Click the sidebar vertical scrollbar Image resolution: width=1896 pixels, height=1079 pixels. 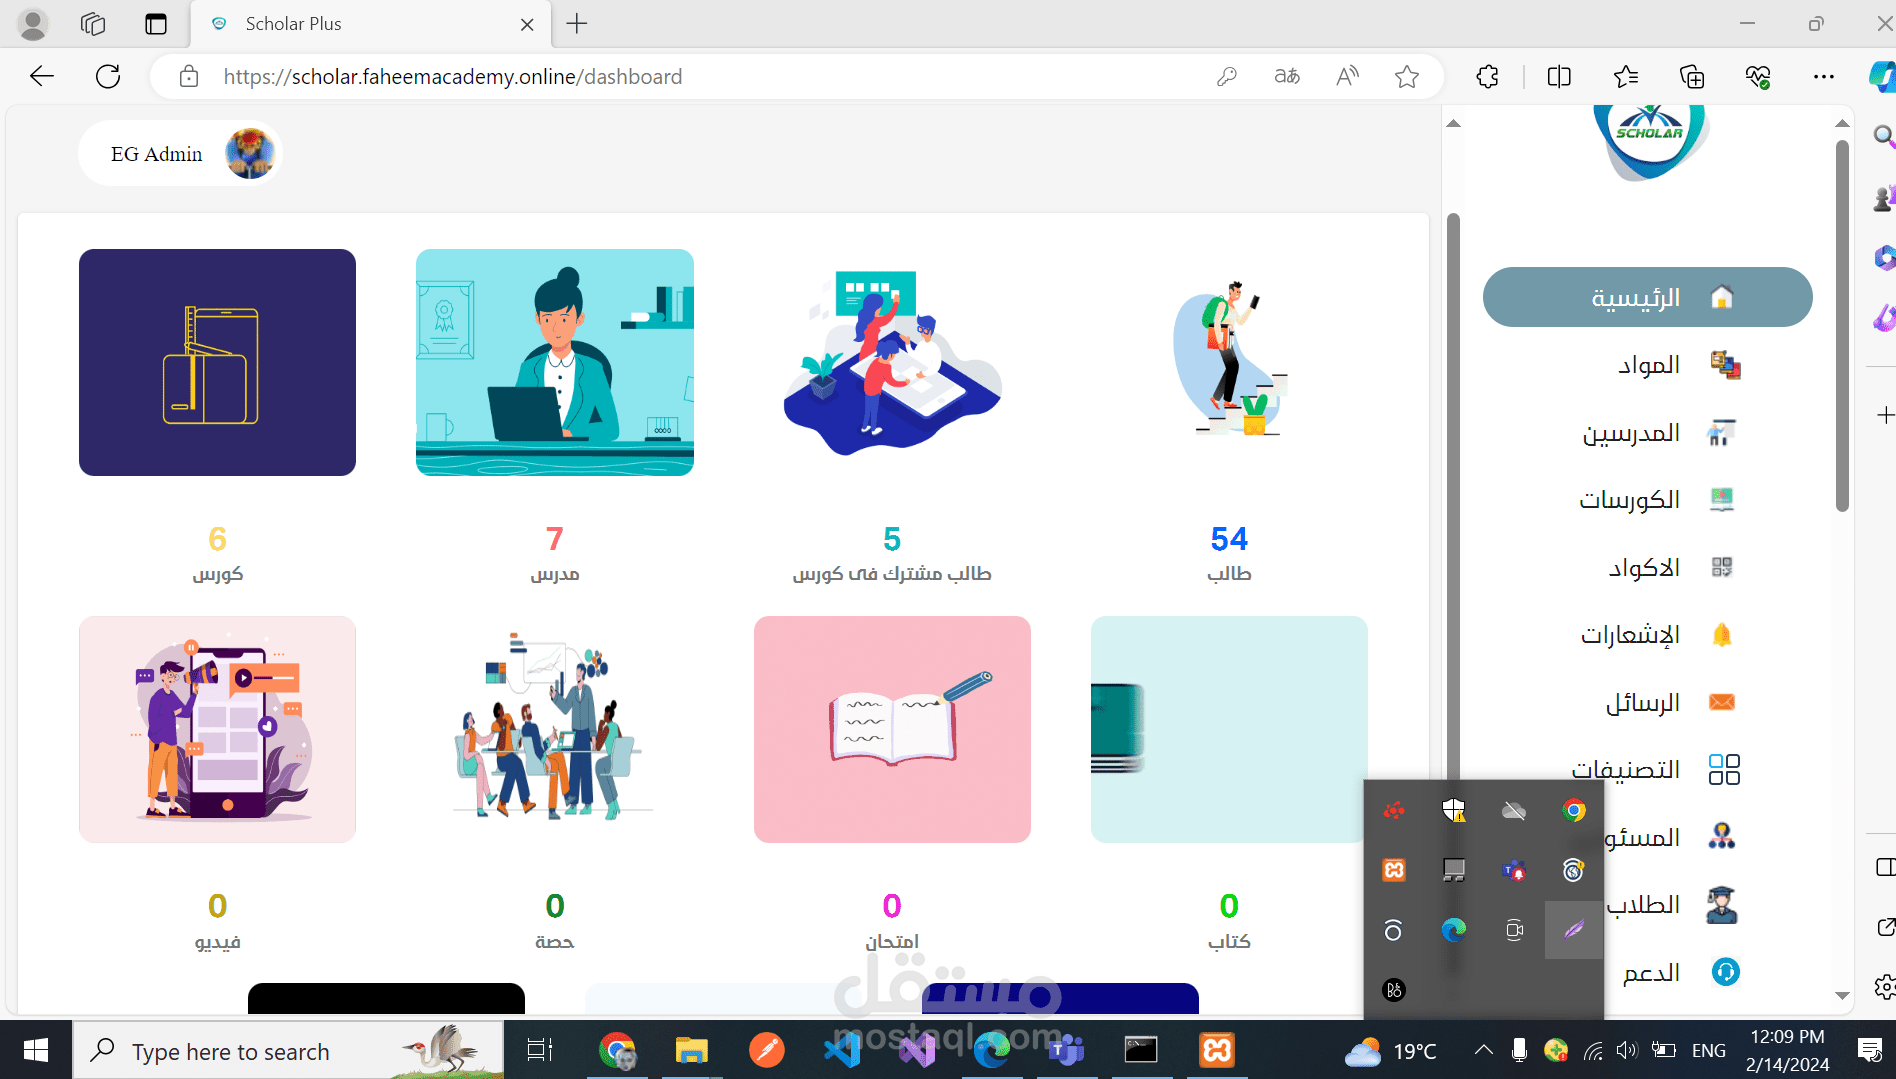click(x=1842, y=325)
